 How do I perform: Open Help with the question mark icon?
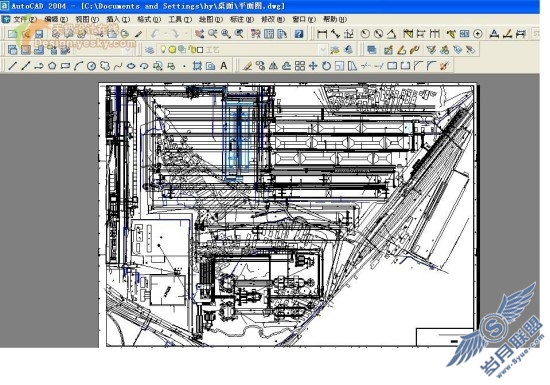pos(299,34)
